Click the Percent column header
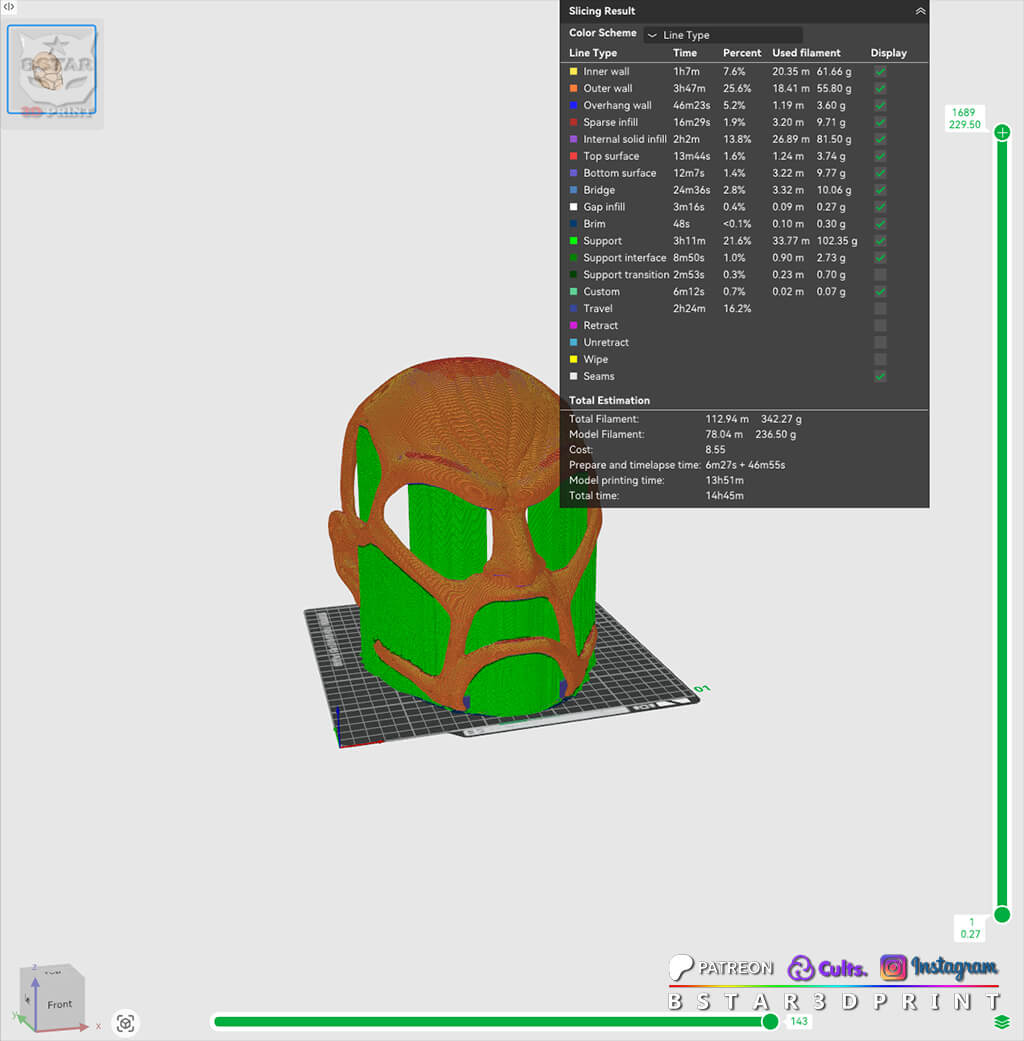Viewport: 1024px width, 1041px height. (742, 52)
